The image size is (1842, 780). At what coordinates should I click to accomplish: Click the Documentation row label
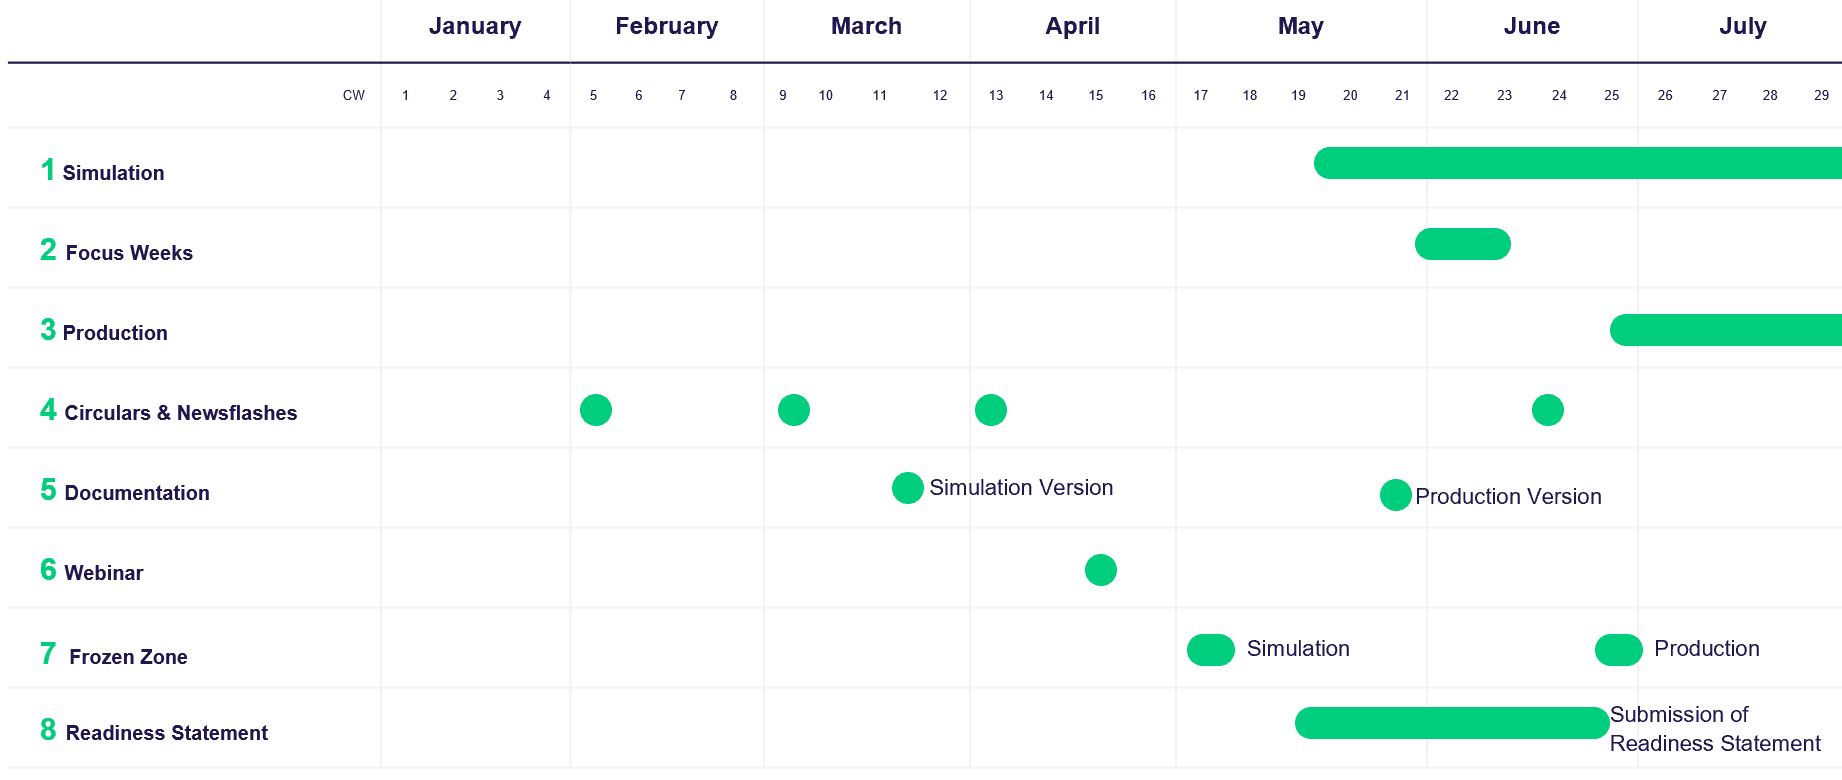click(136, 493)
